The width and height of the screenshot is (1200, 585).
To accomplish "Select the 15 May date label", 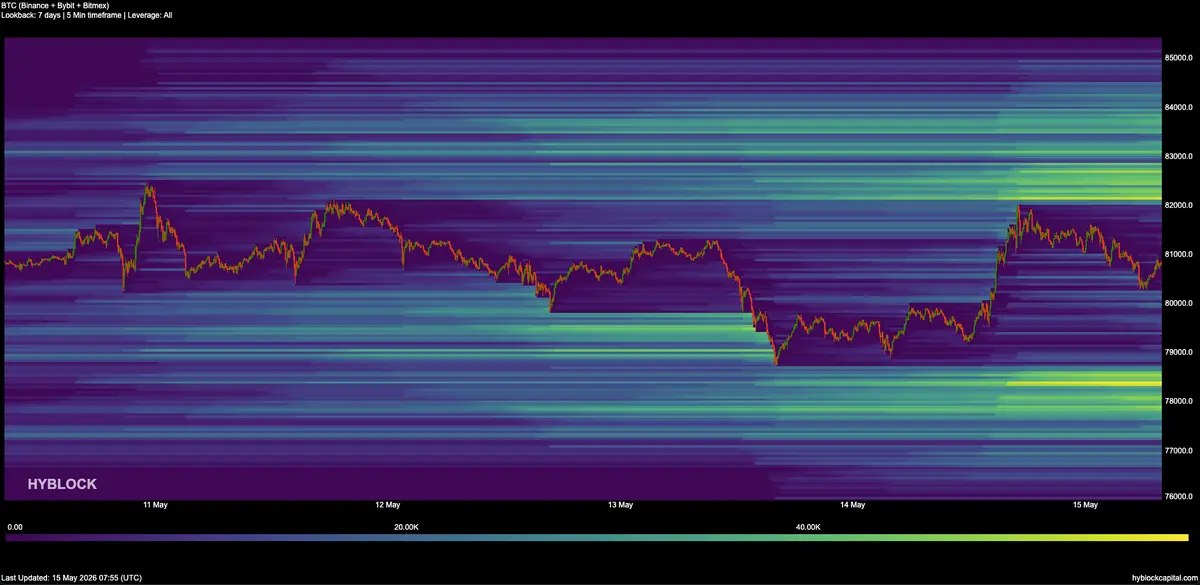I will tap(1086, 505).
